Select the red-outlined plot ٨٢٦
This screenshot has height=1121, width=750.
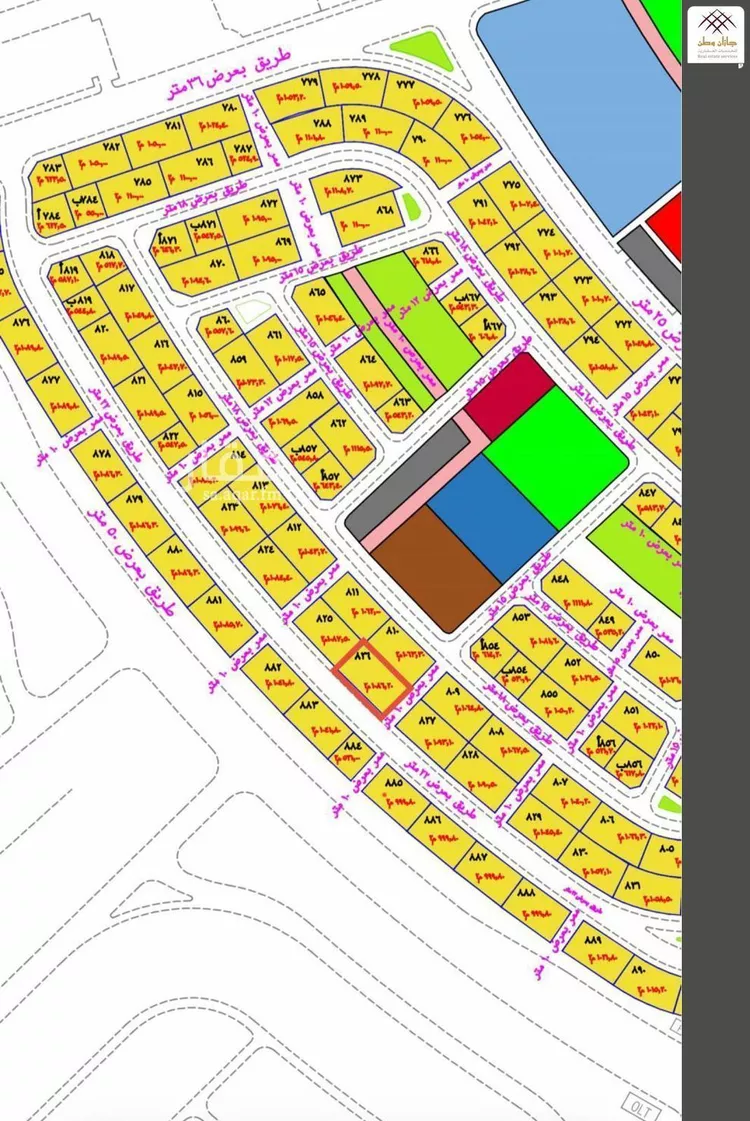pyautogui.click(x=372, y=678)
